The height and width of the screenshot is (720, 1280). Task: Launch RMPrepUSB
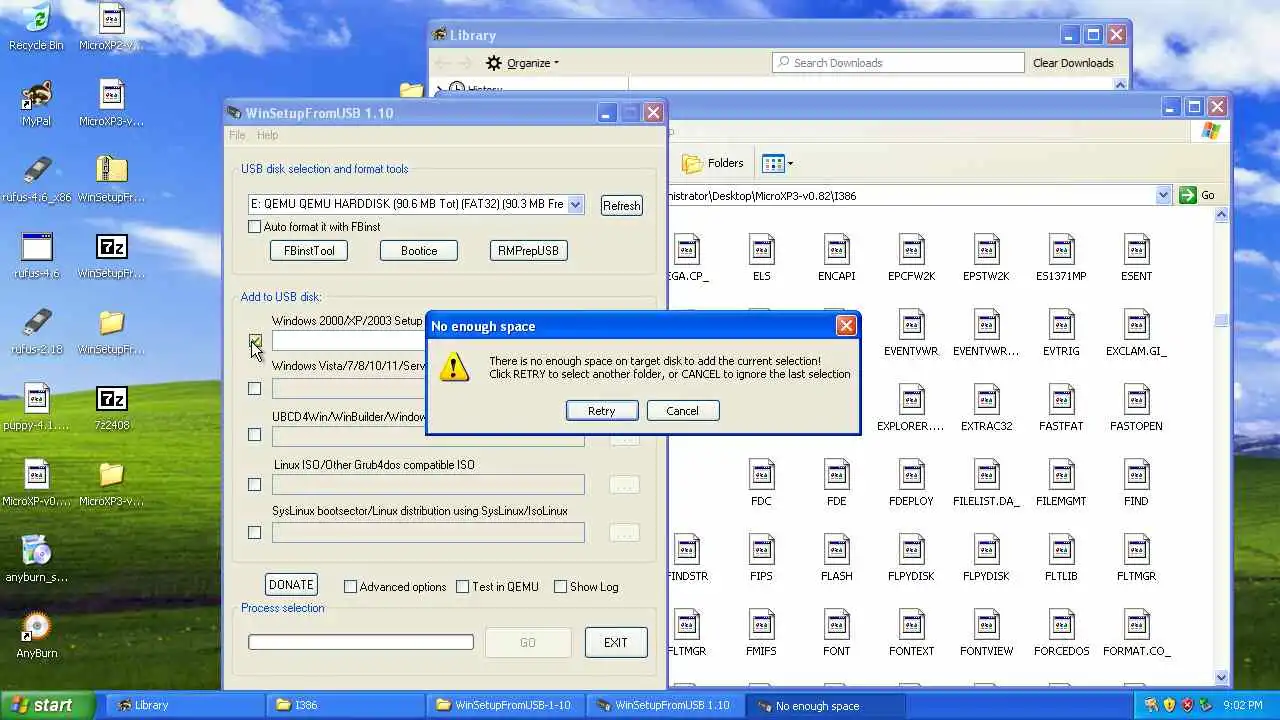click(528, 251)
